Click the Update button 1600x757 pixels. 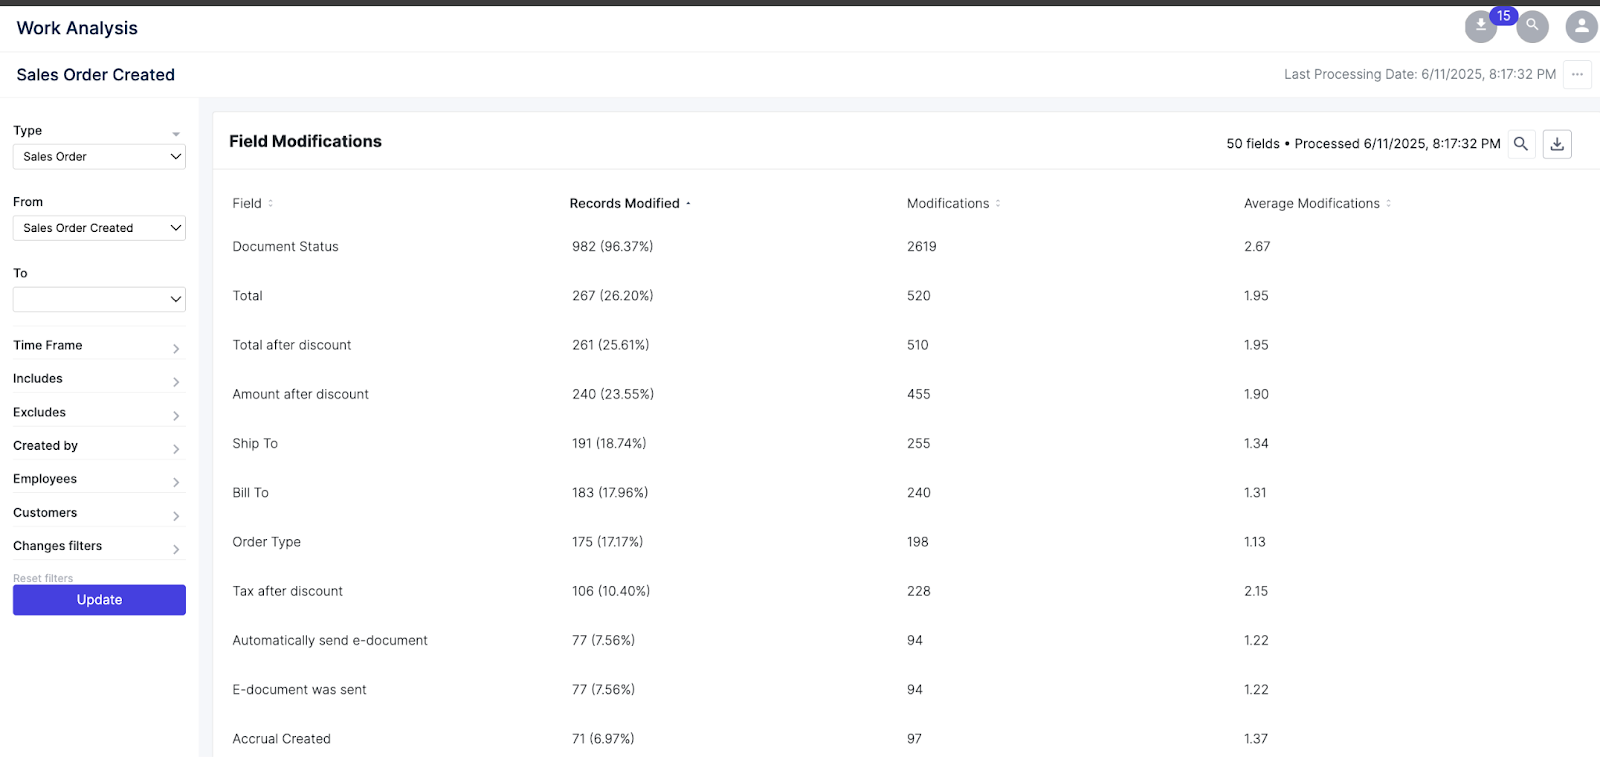point(99,600)
